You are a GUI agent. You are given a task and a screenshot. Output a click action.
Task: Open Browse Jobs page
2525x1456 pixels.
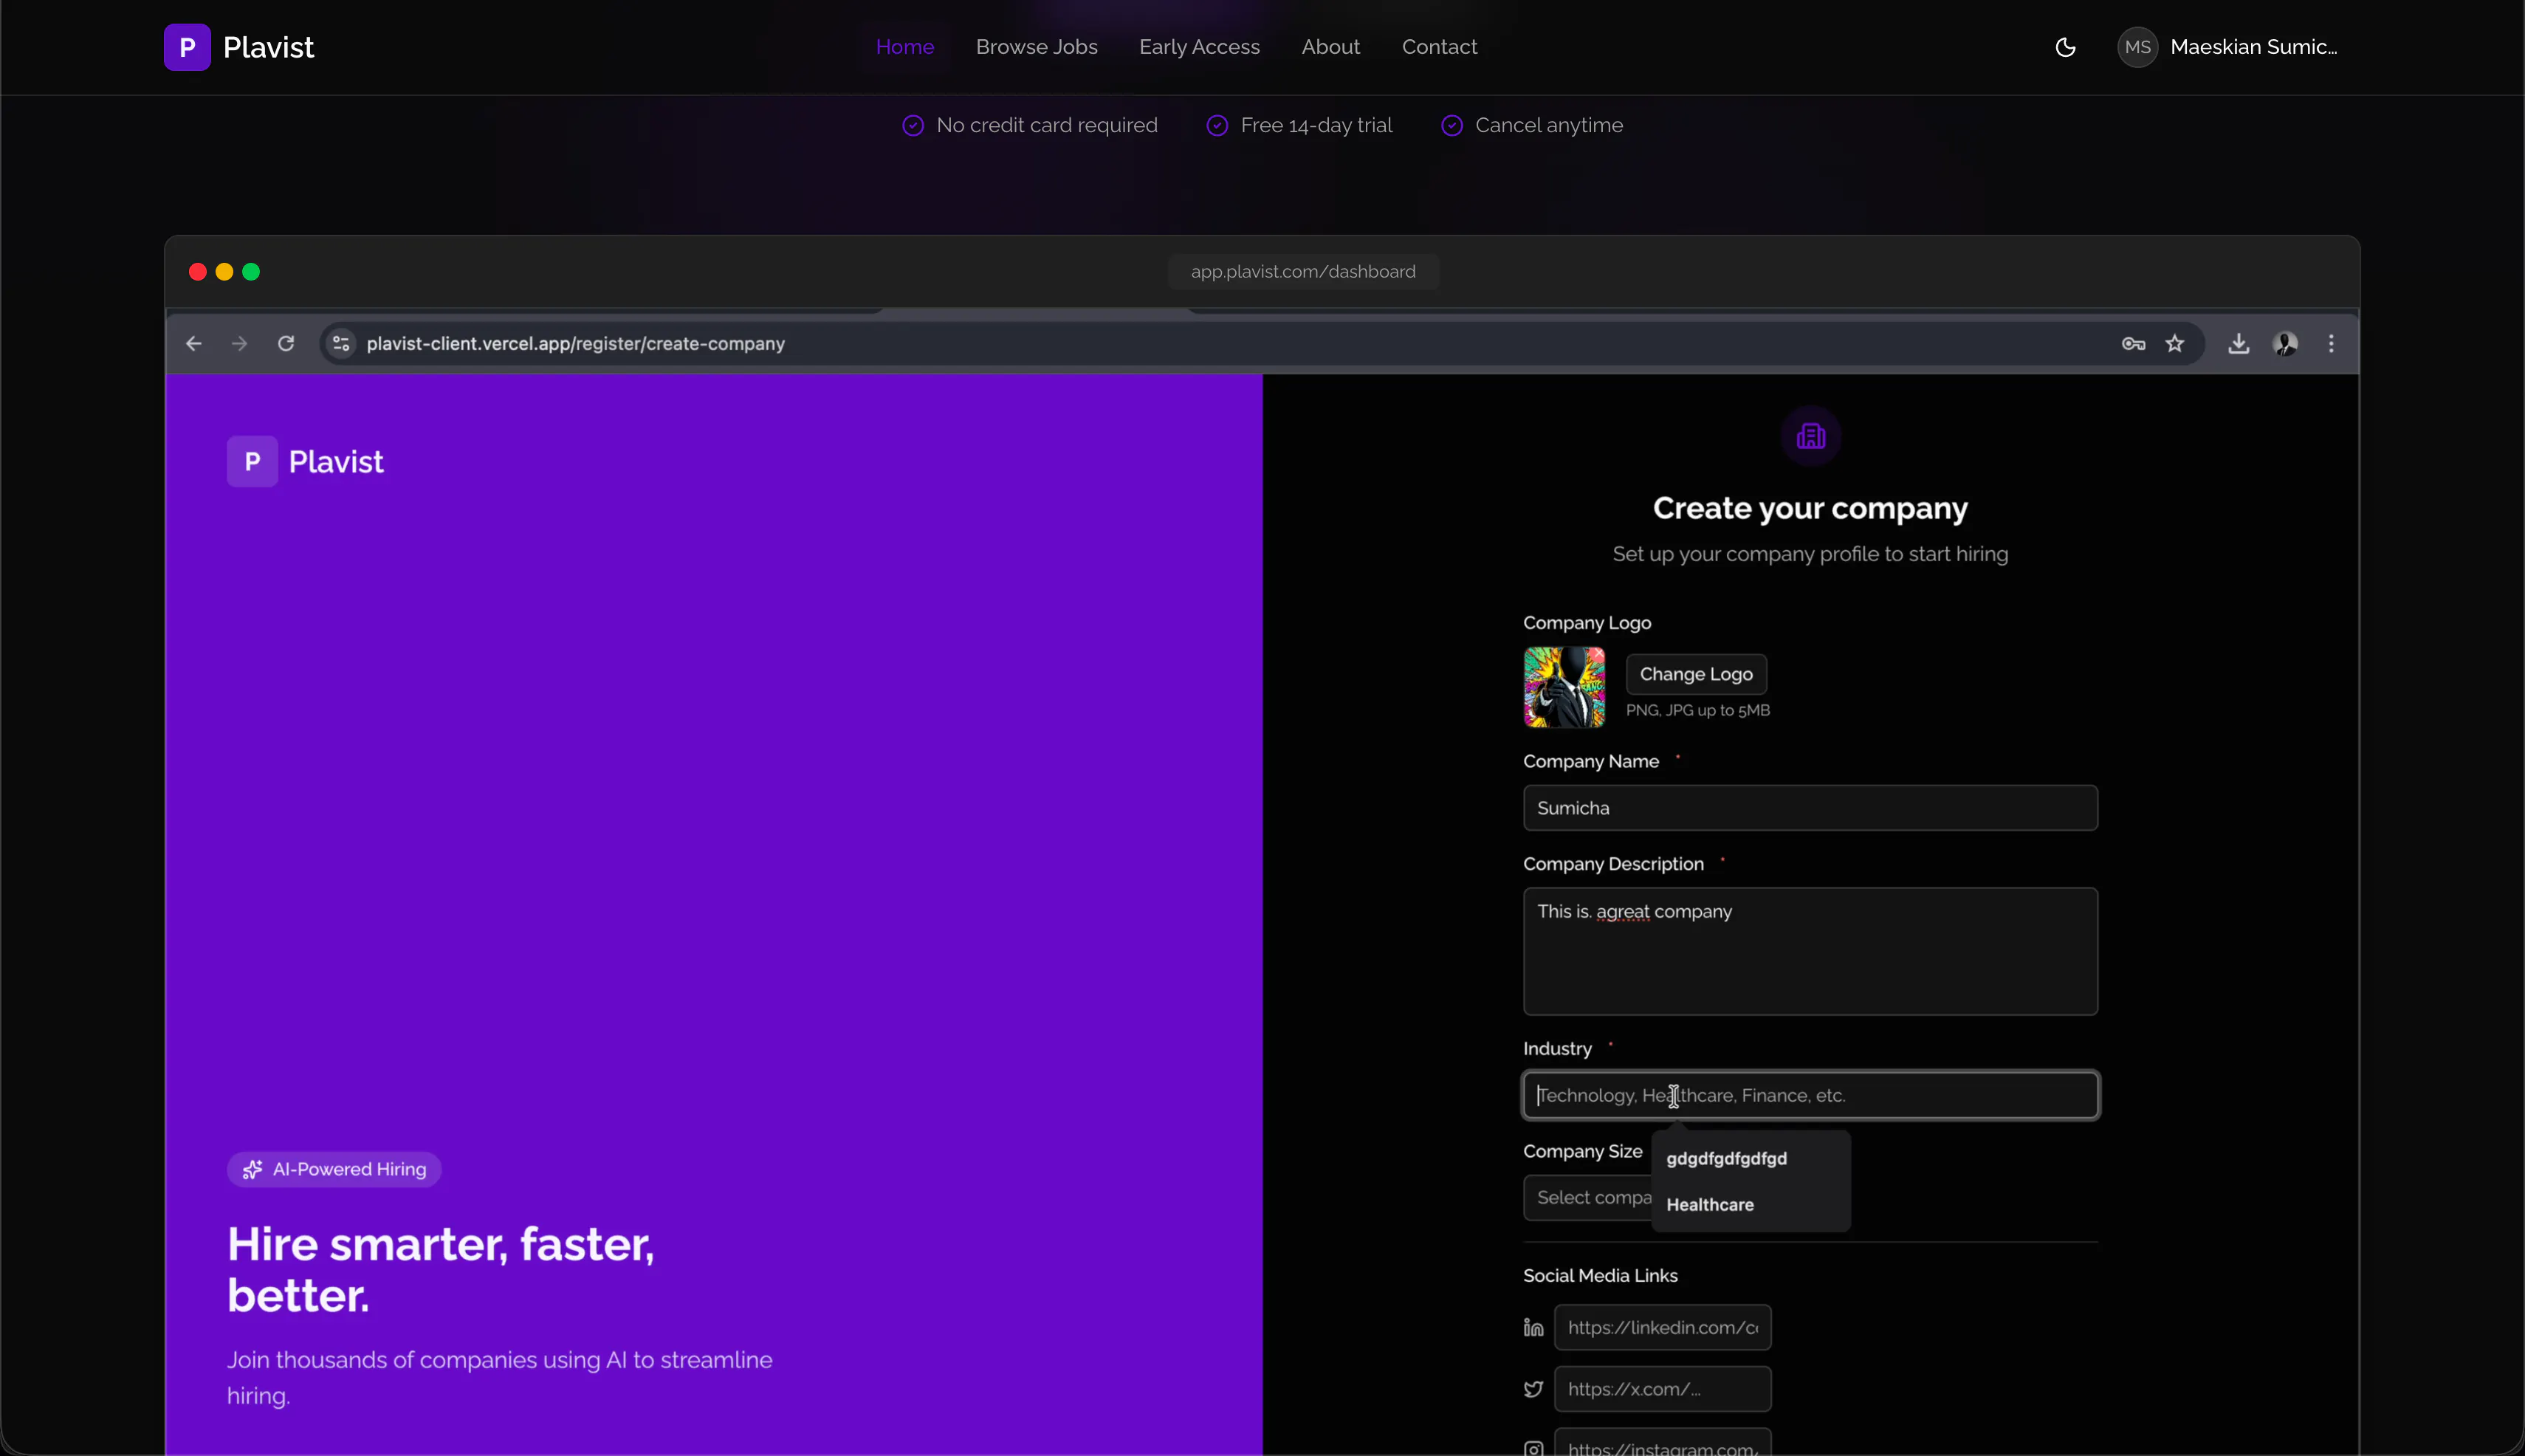(1036, 47)
